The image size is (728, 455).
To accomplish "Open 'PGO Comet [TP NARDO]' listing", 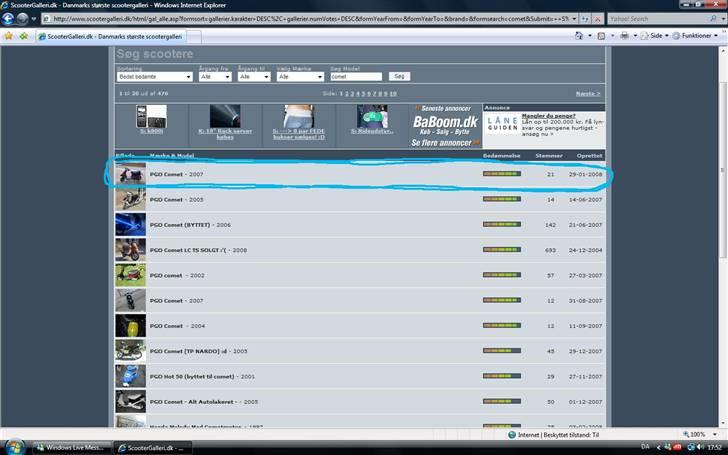I will click(x=198, y=351).
